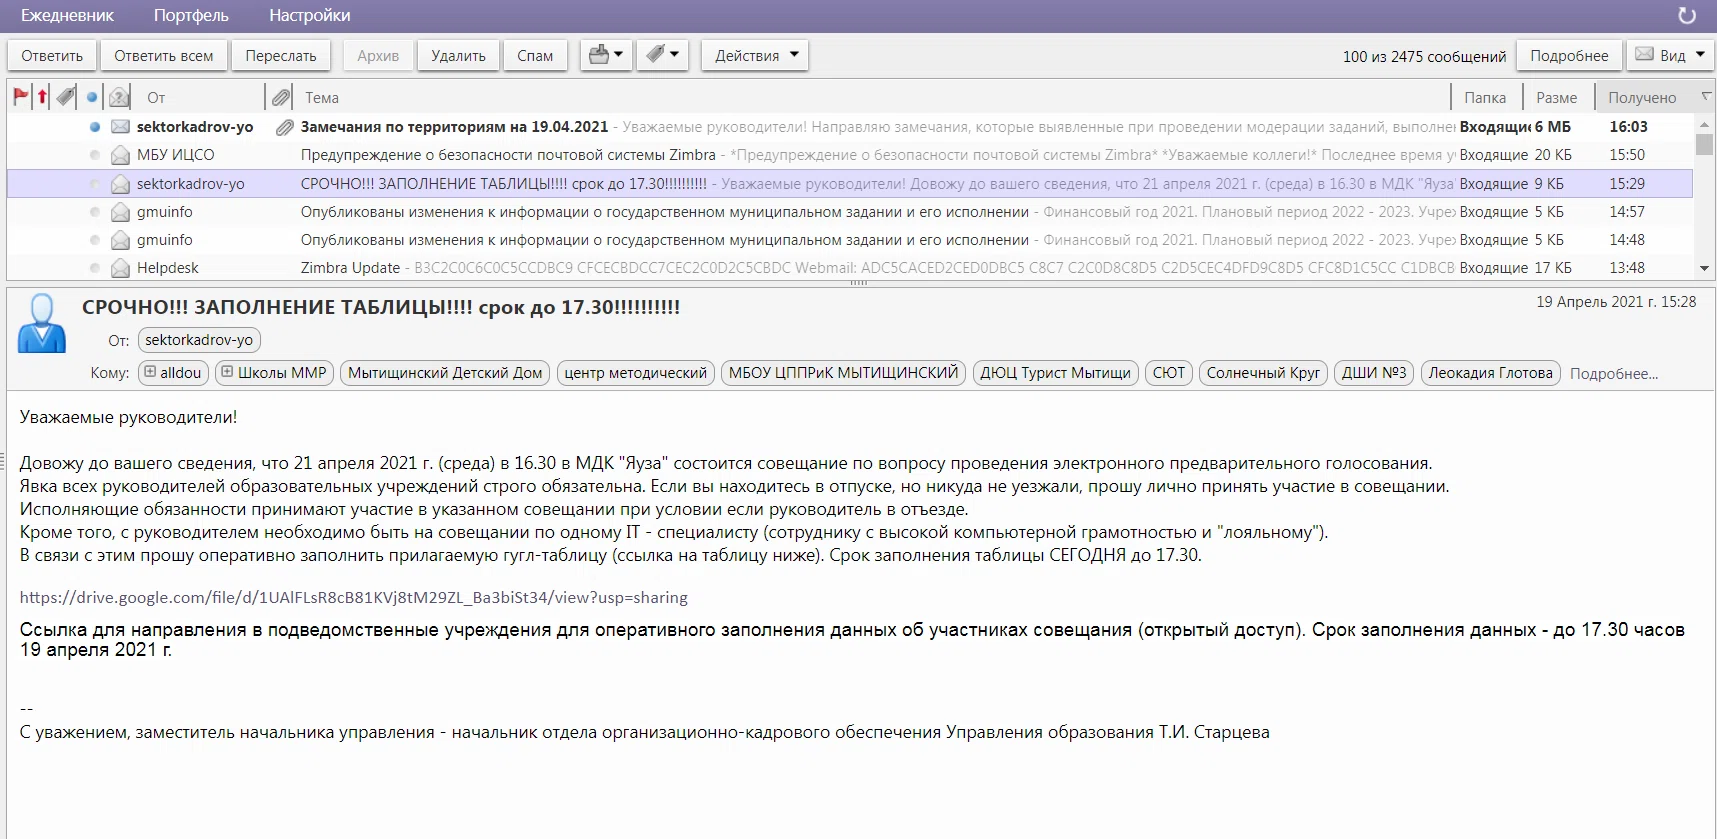Switch to the Настройки tab
Viewport: 1717px width, 839px height.
pos(309,16)
